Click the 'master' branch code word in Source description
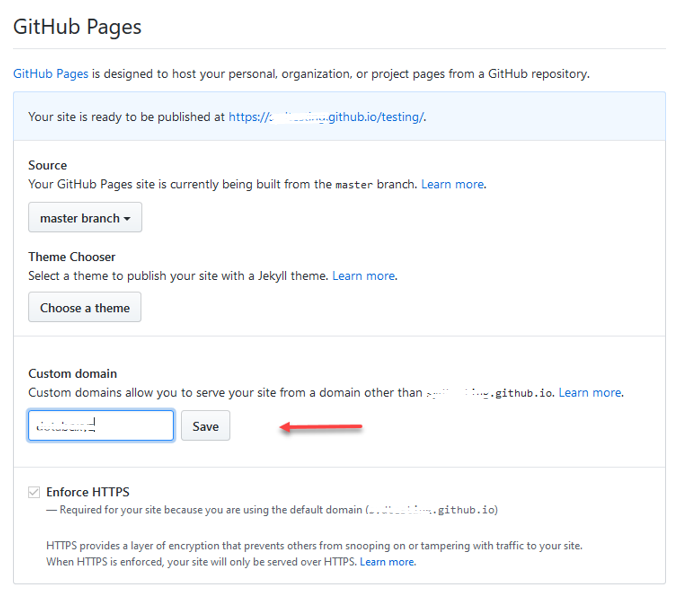Viewport: 677px width, 593px height. pyautogui.click(x=354, y=185)
